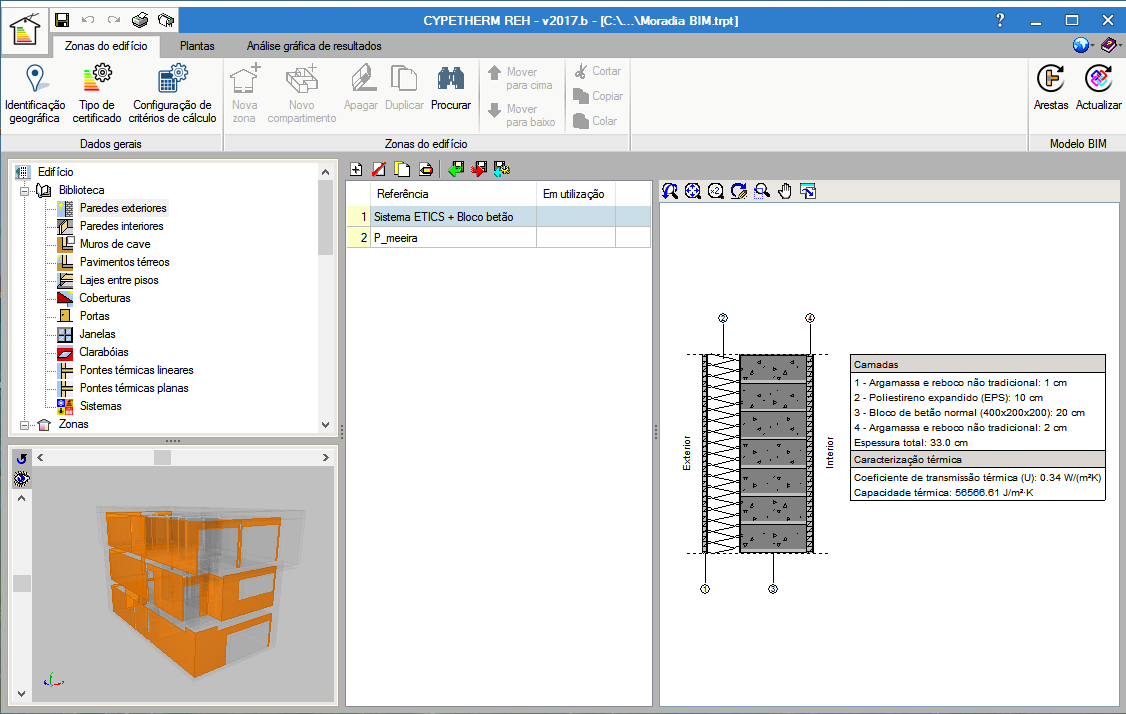Click the redraw view icon
This screenshot has height=714, width=1126.
coord(738,191)
